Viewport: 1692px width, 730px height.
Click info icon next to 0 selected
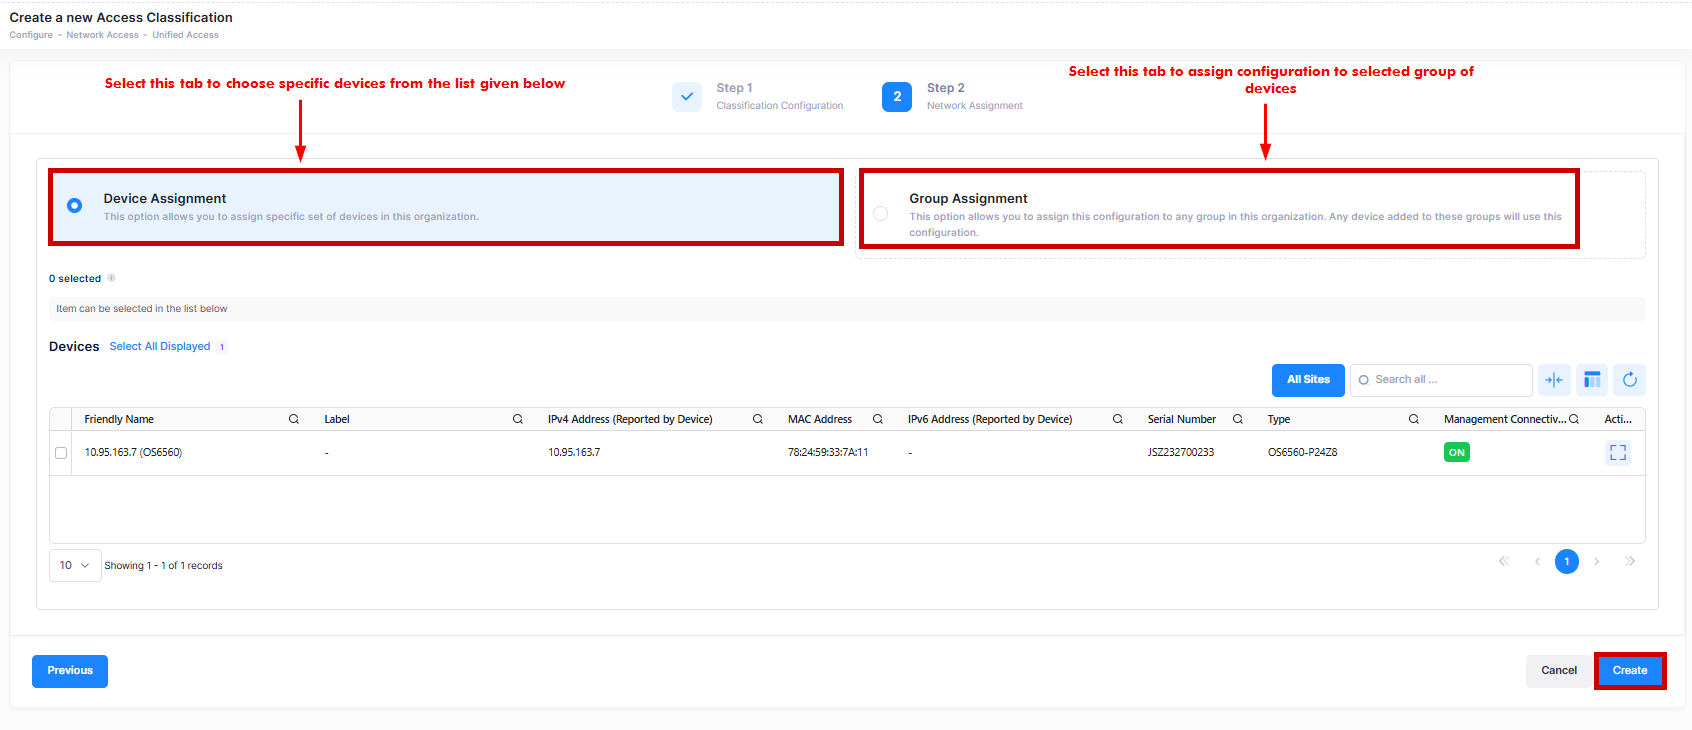111,278
